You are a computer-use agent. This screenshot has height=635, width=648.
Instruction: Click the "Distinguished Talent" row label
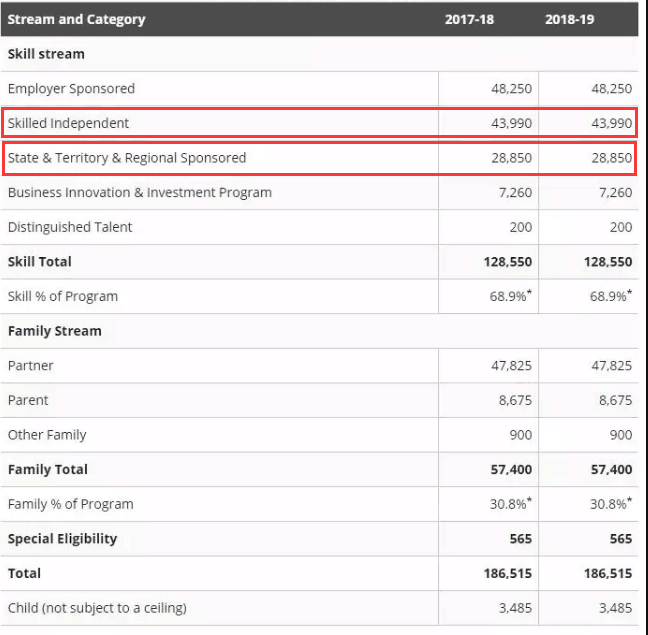coord(70,227)
